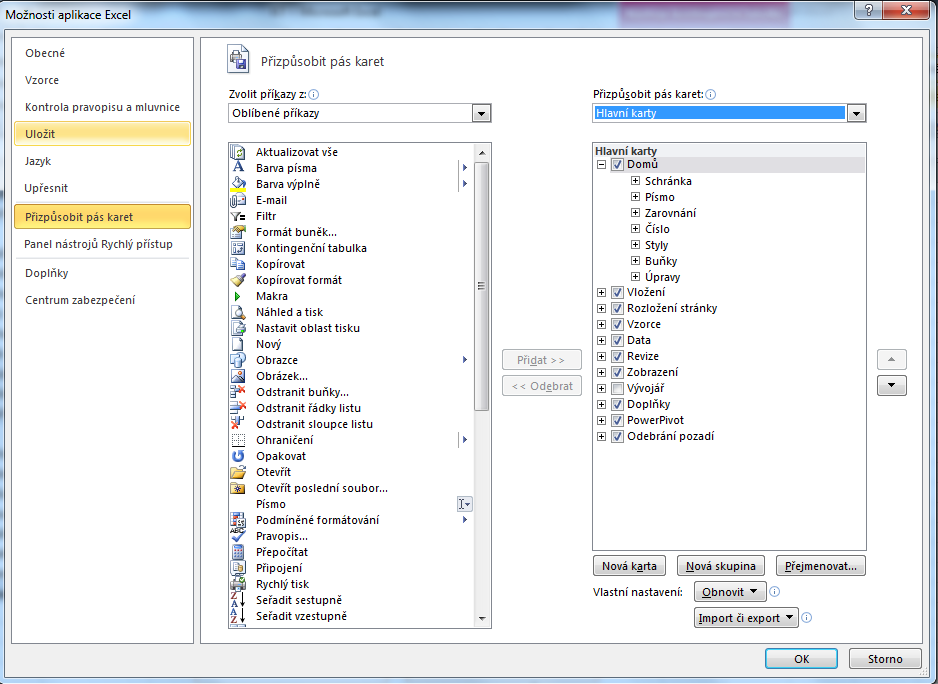938x684 pixels.
Task: Uncheck the Data tab checkbox
Action: pyautogui.click(x=617, y=341)
